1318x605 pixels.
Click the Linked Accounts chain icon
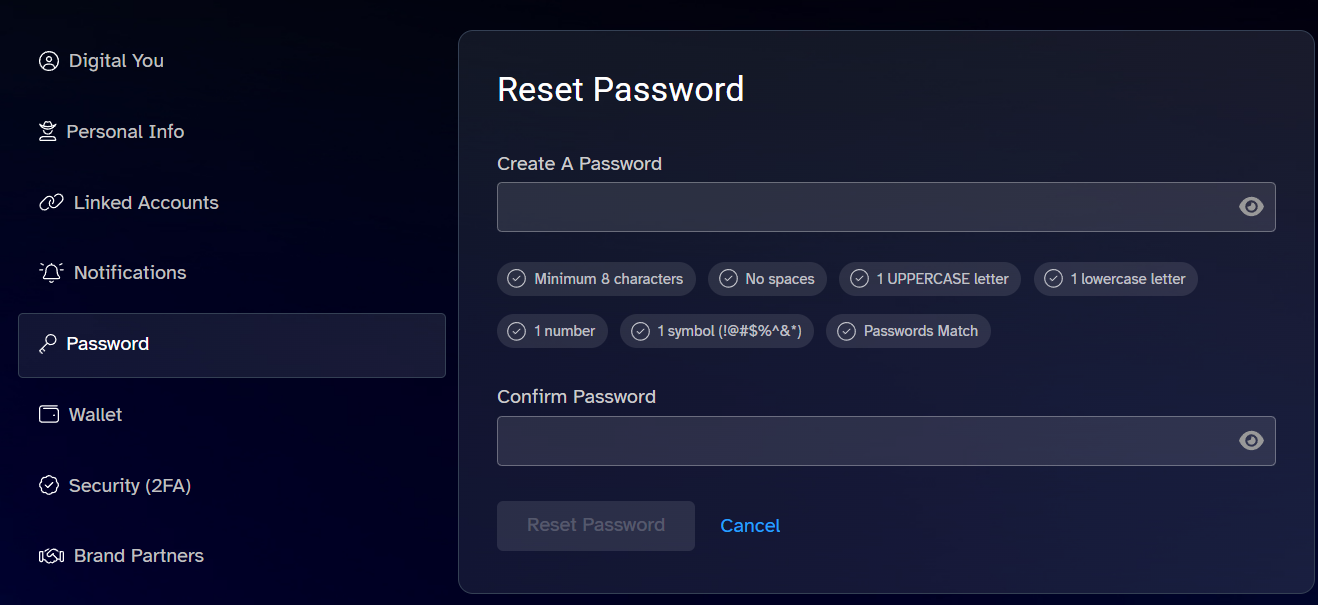[x=51, y=203]
